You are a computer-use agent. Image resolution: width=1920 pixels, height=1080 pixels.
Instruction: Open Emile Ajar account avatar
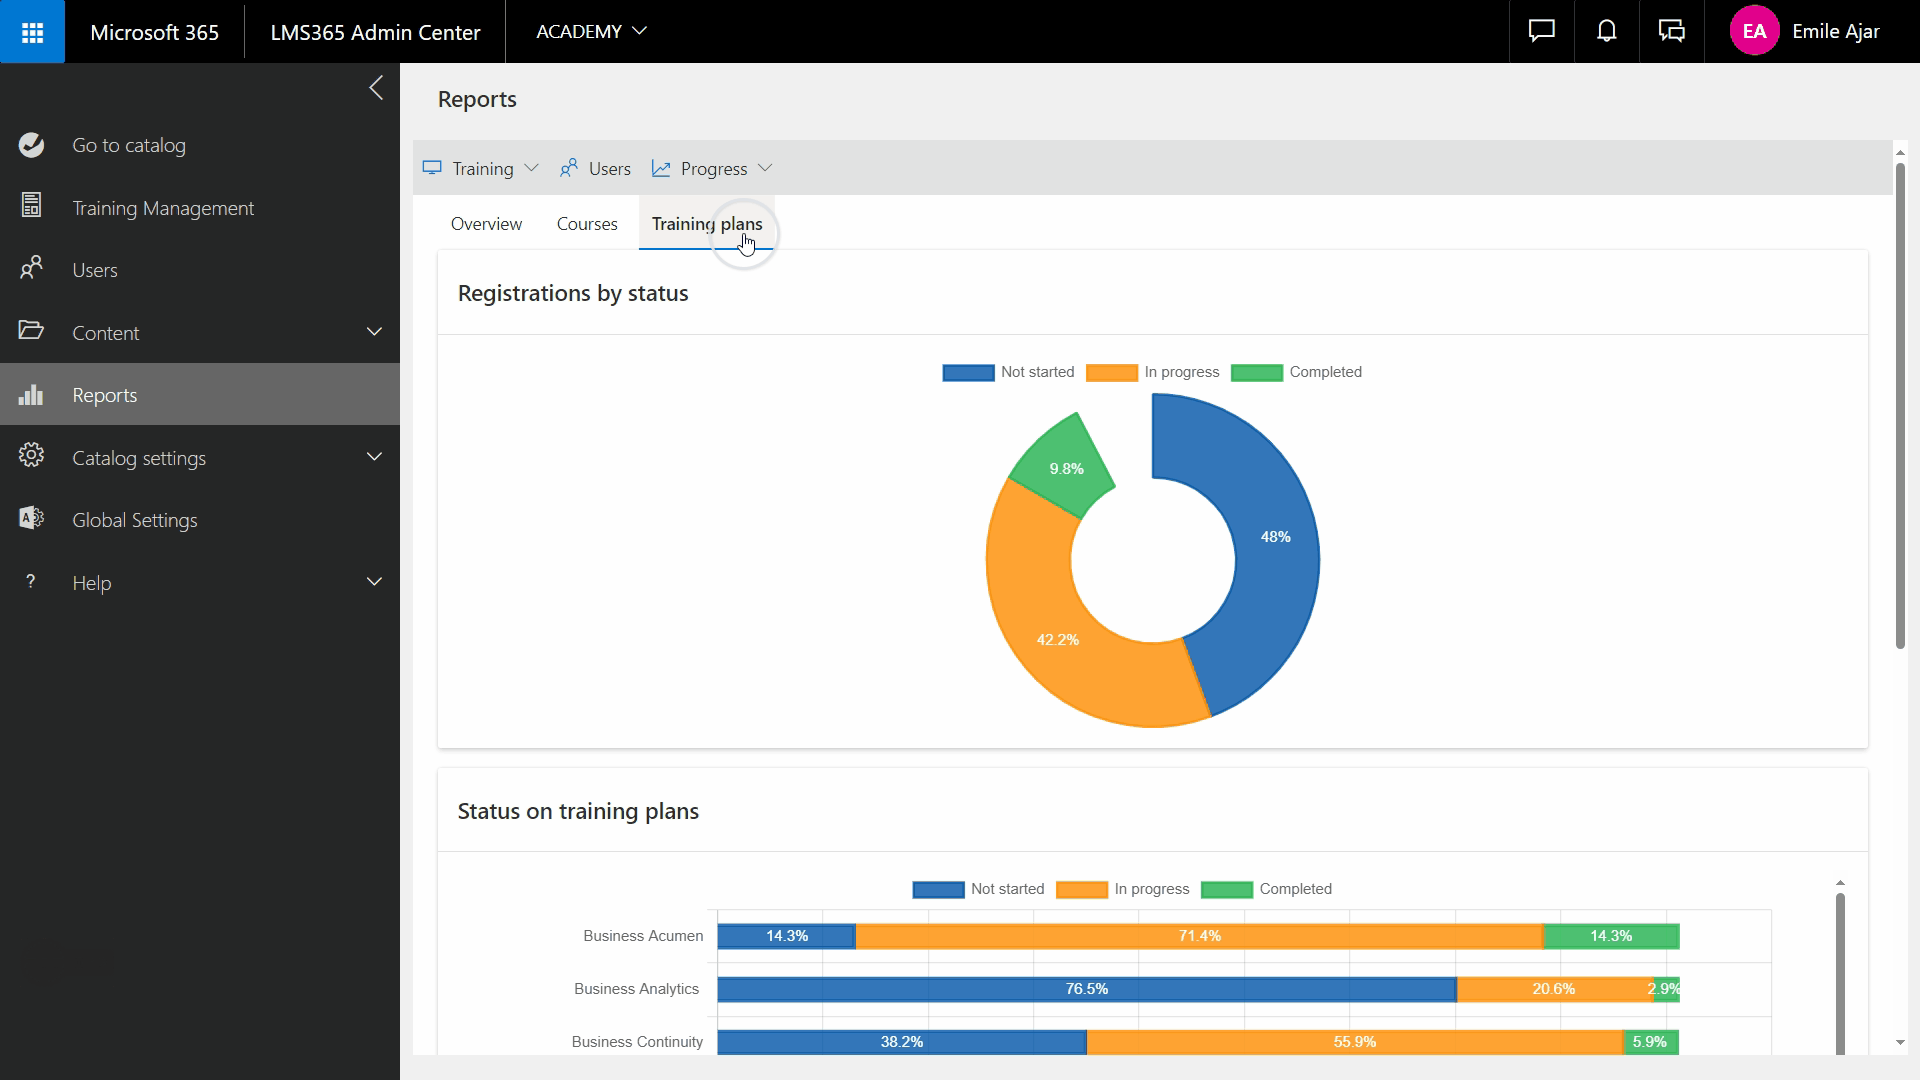1754,32
